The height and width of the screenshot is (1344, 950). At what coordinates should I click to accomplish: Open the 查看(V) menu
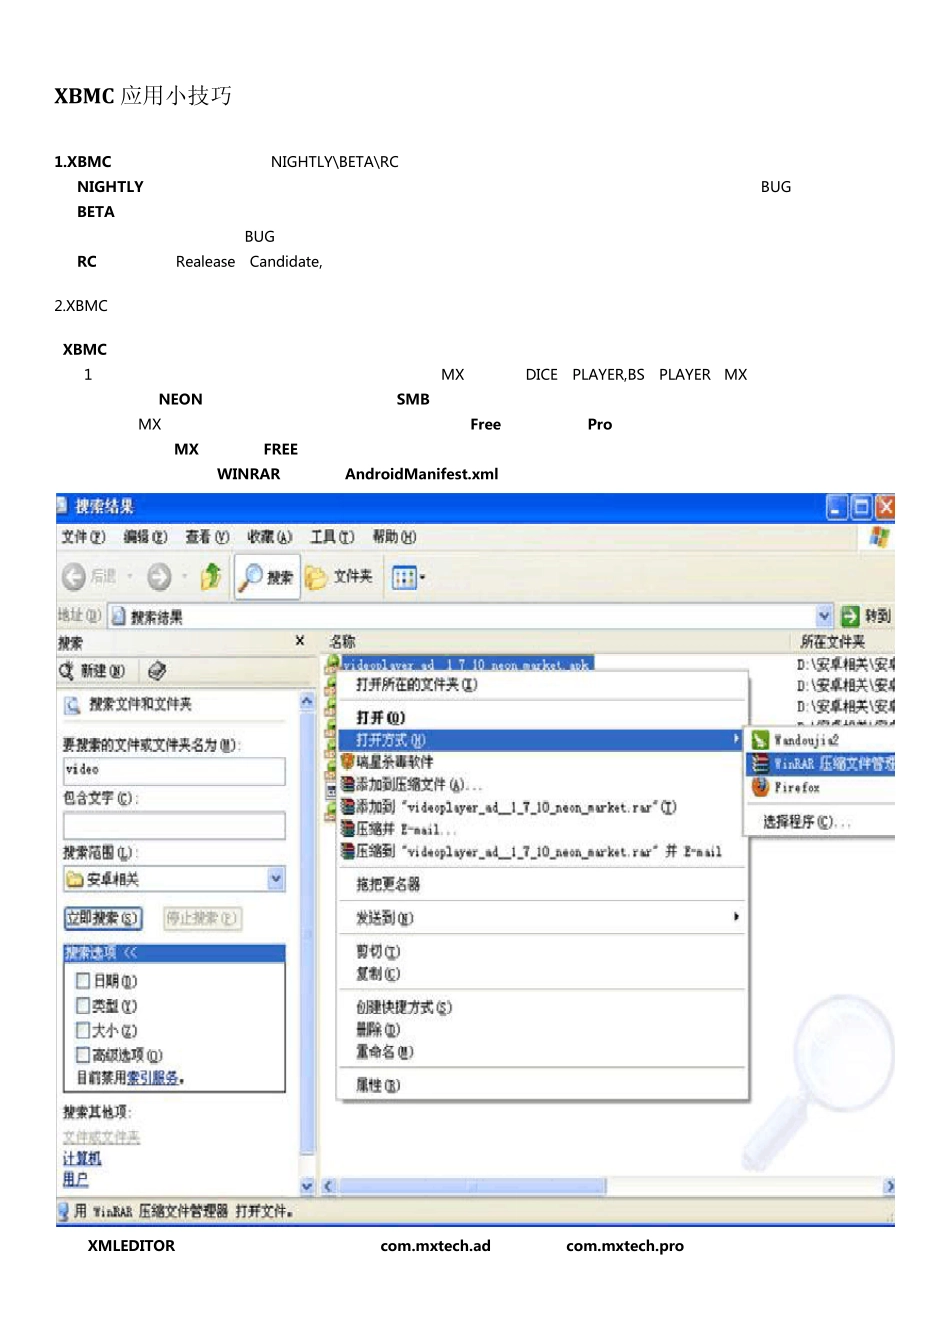pyautogui.click(x=207, y=537)
